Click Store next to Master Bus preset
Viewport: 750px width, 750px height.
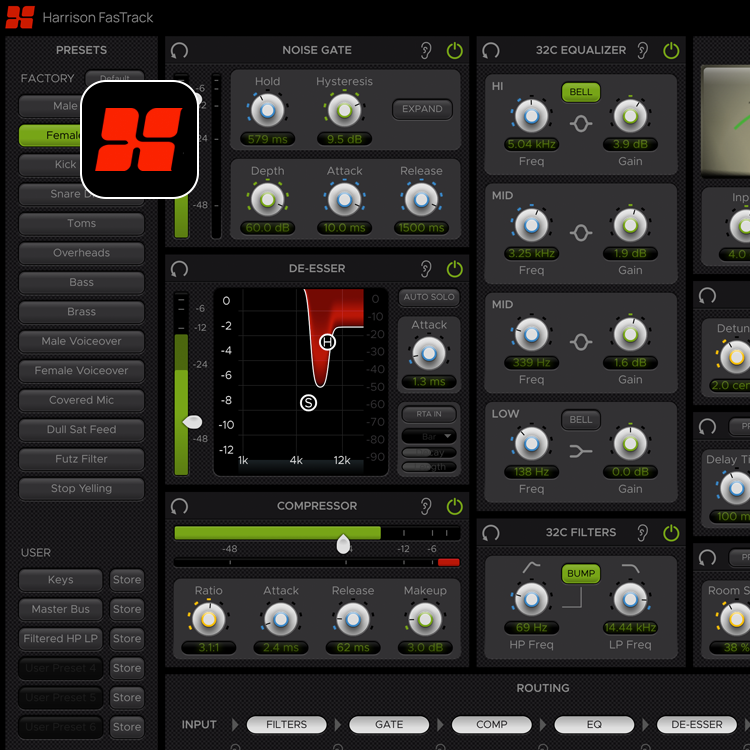coord(127,609)
